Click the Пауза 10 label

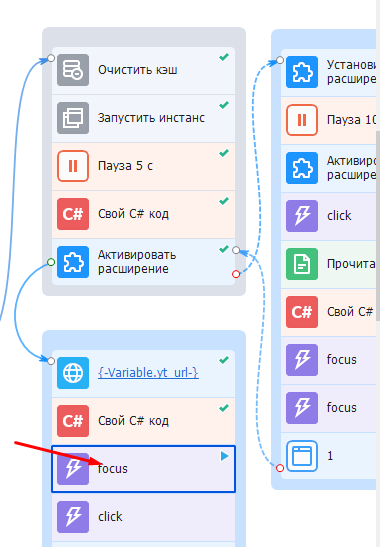pyautogui.click(x=351, y=120)
